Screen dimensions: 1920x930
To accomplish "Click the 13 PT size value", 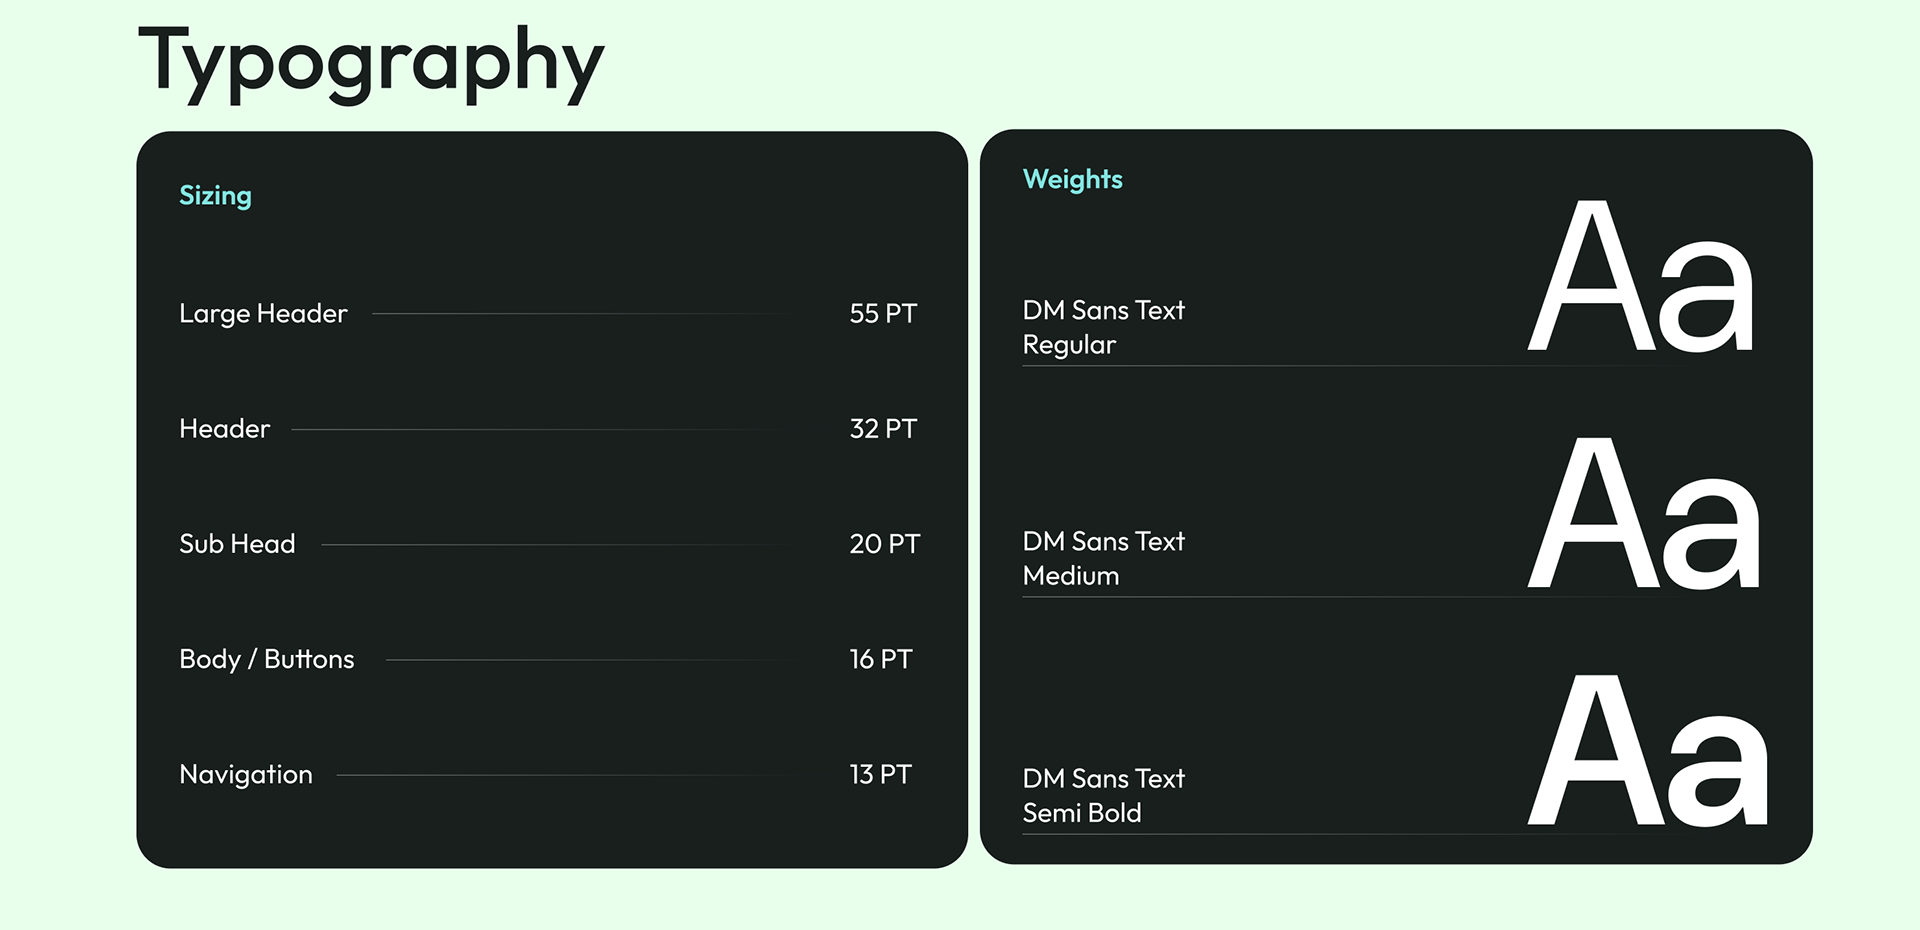I will [x=880, y=774].
